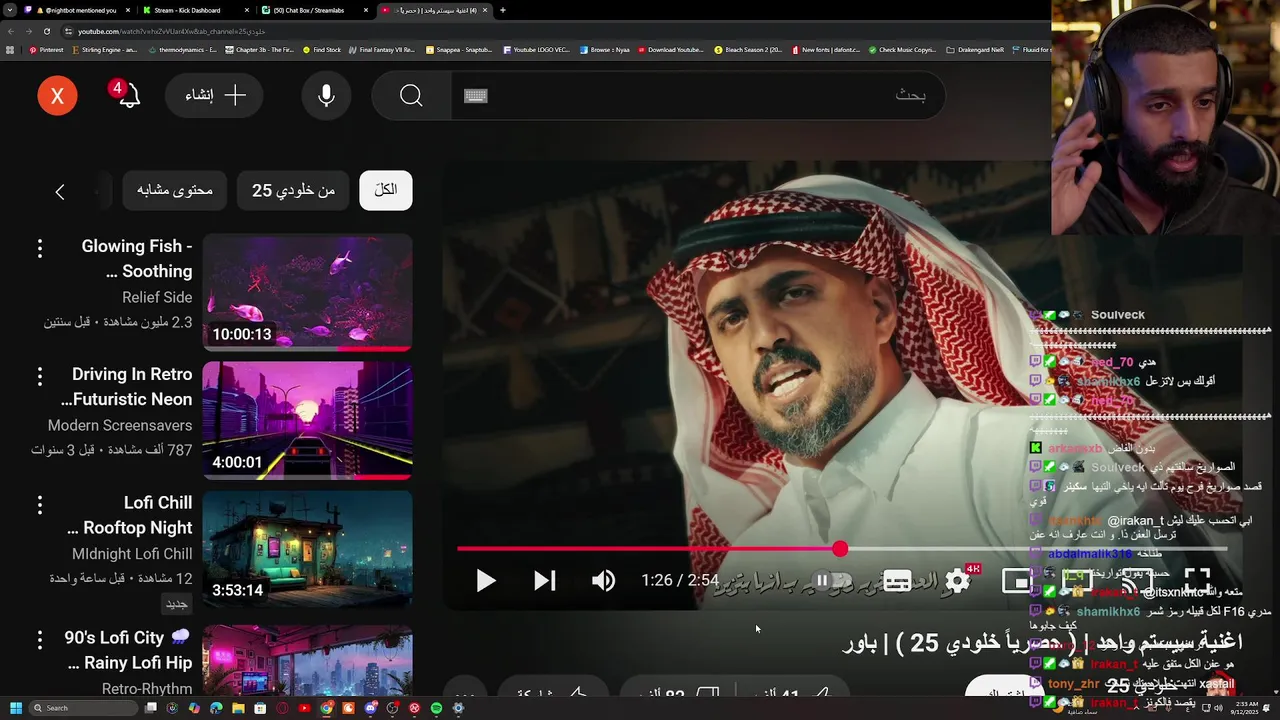Skip to next video in player
This screenshot has height=720, width=1280.
(x=544, y=580)
